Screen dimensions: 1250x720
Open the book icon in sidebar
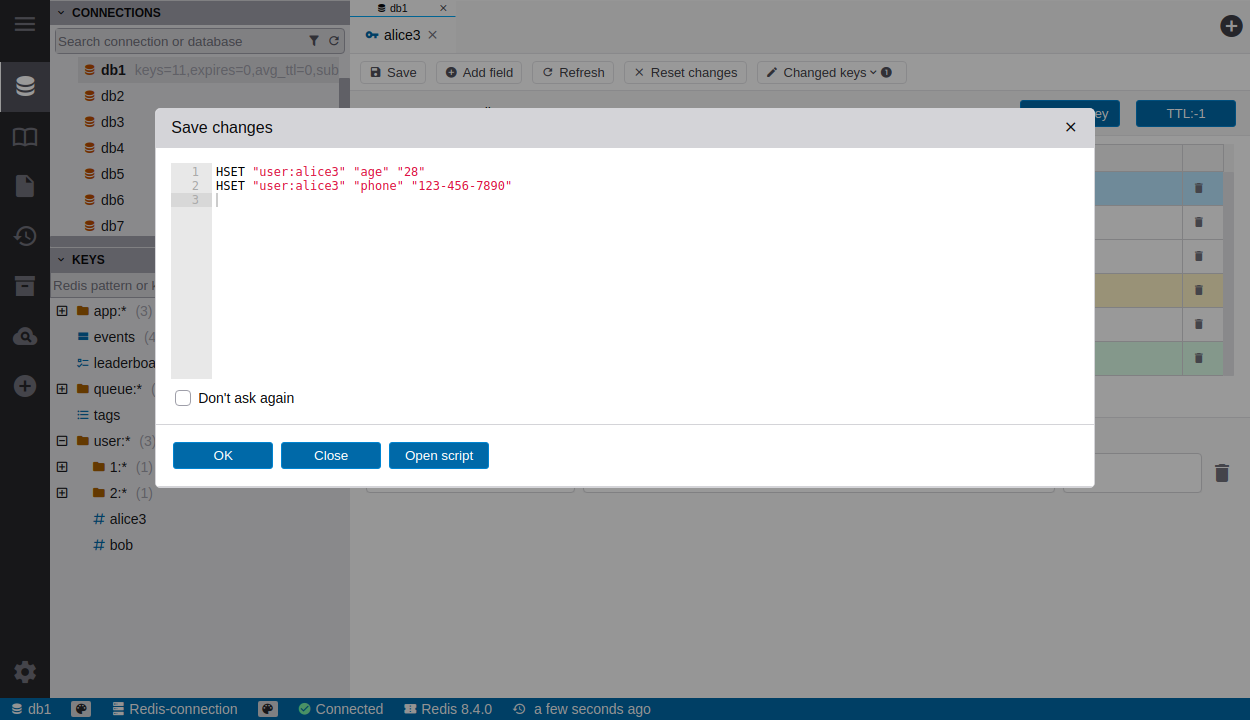coord(25,137)
